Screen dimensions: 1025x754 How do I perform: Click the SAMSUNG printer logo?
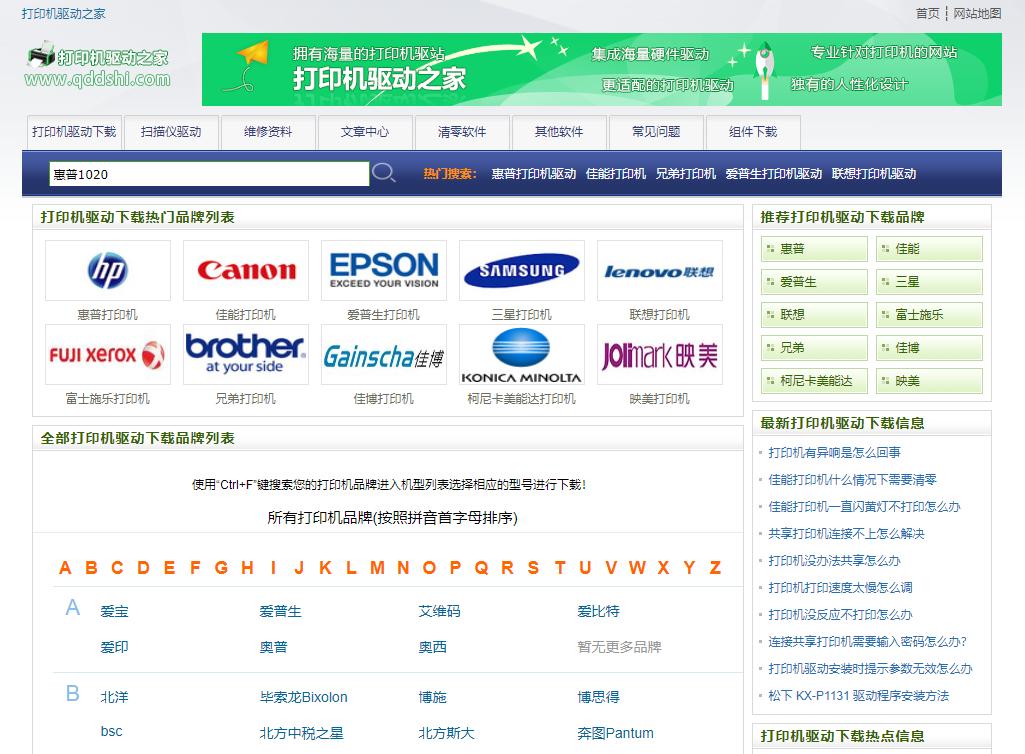pos(521,268)
